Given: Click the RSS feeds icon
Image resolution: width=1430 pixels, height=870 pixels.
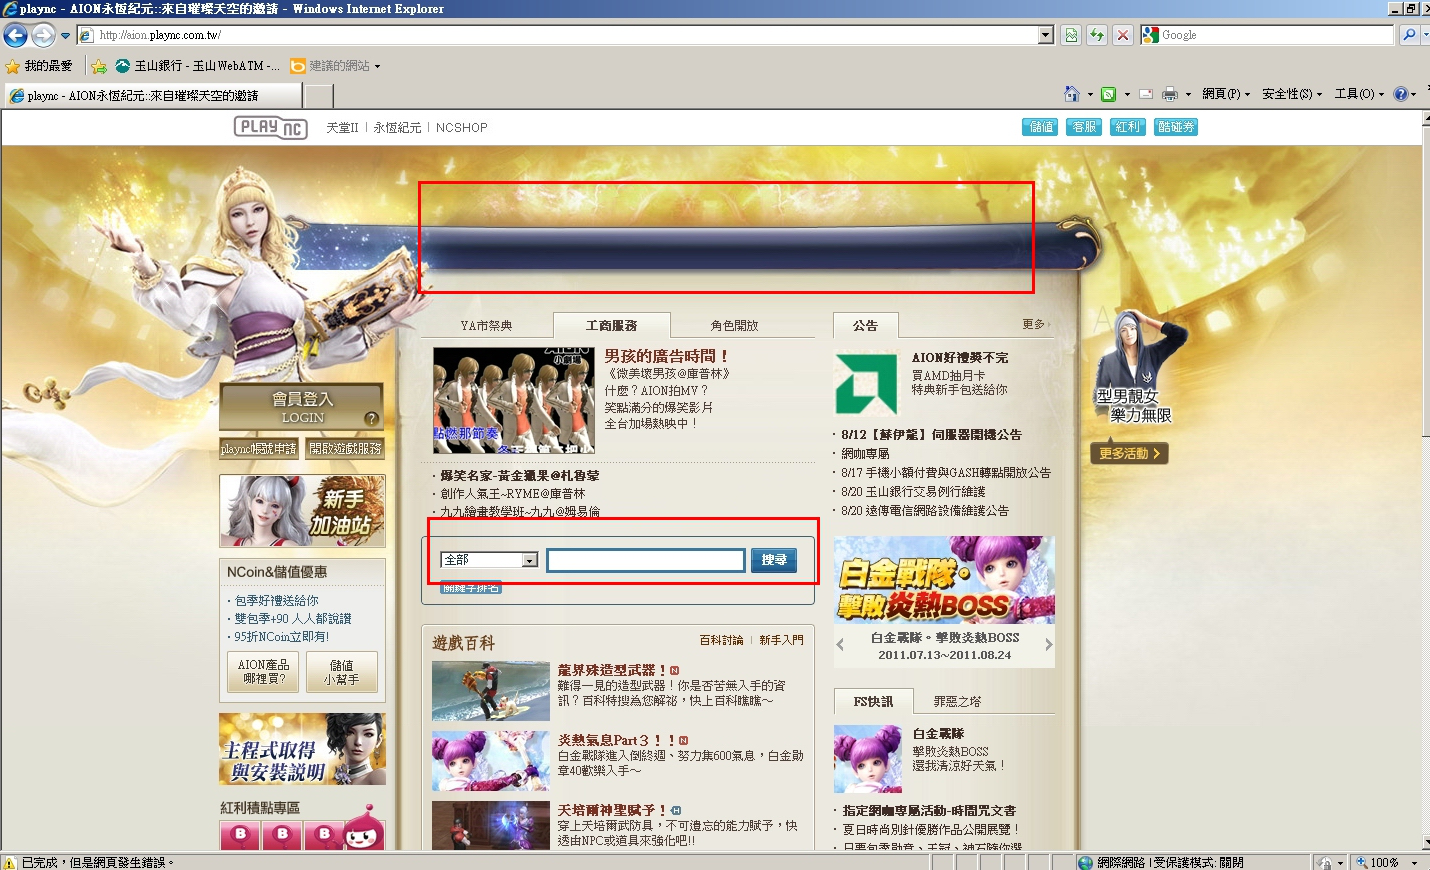Looking at the screenshot, I should [x=1108, y=94].
